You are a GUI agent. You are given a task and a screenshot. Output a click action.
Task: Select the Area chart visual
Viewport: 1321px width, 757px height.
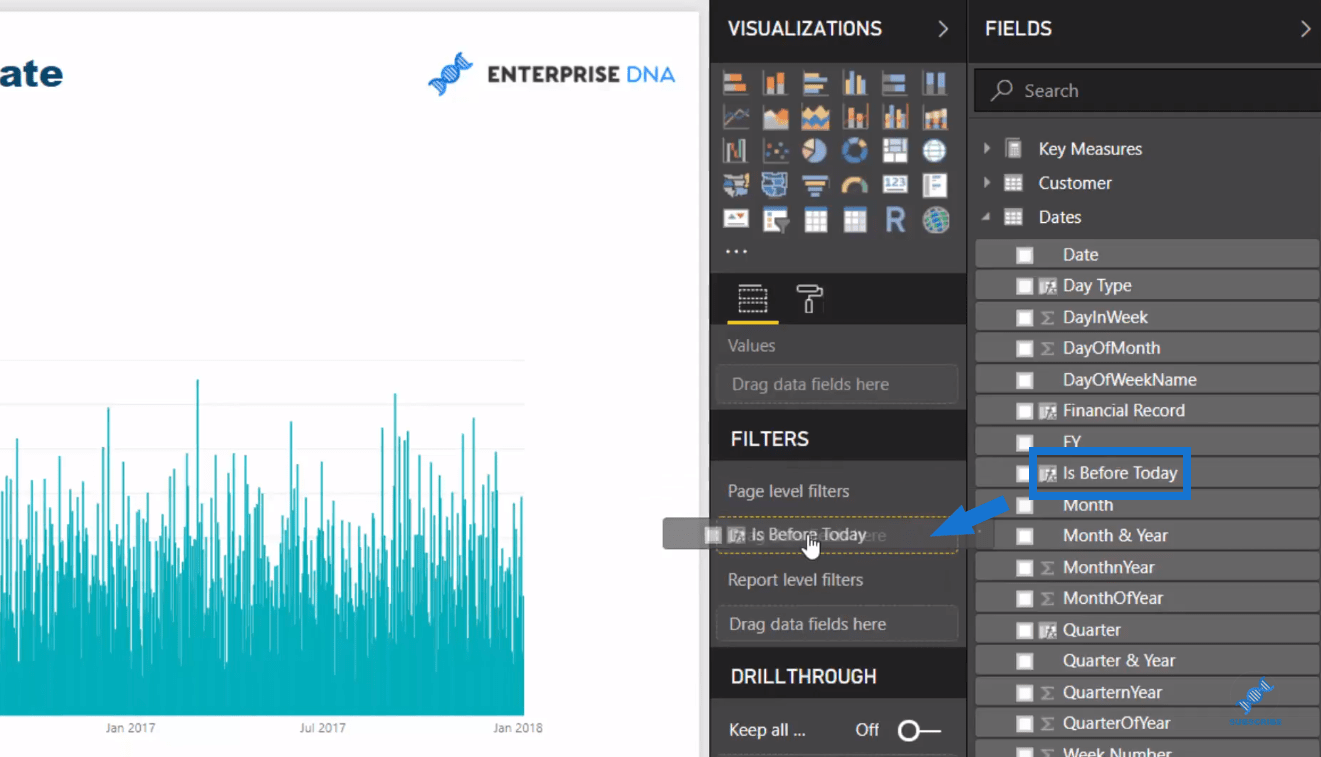[x=775, y=118]
